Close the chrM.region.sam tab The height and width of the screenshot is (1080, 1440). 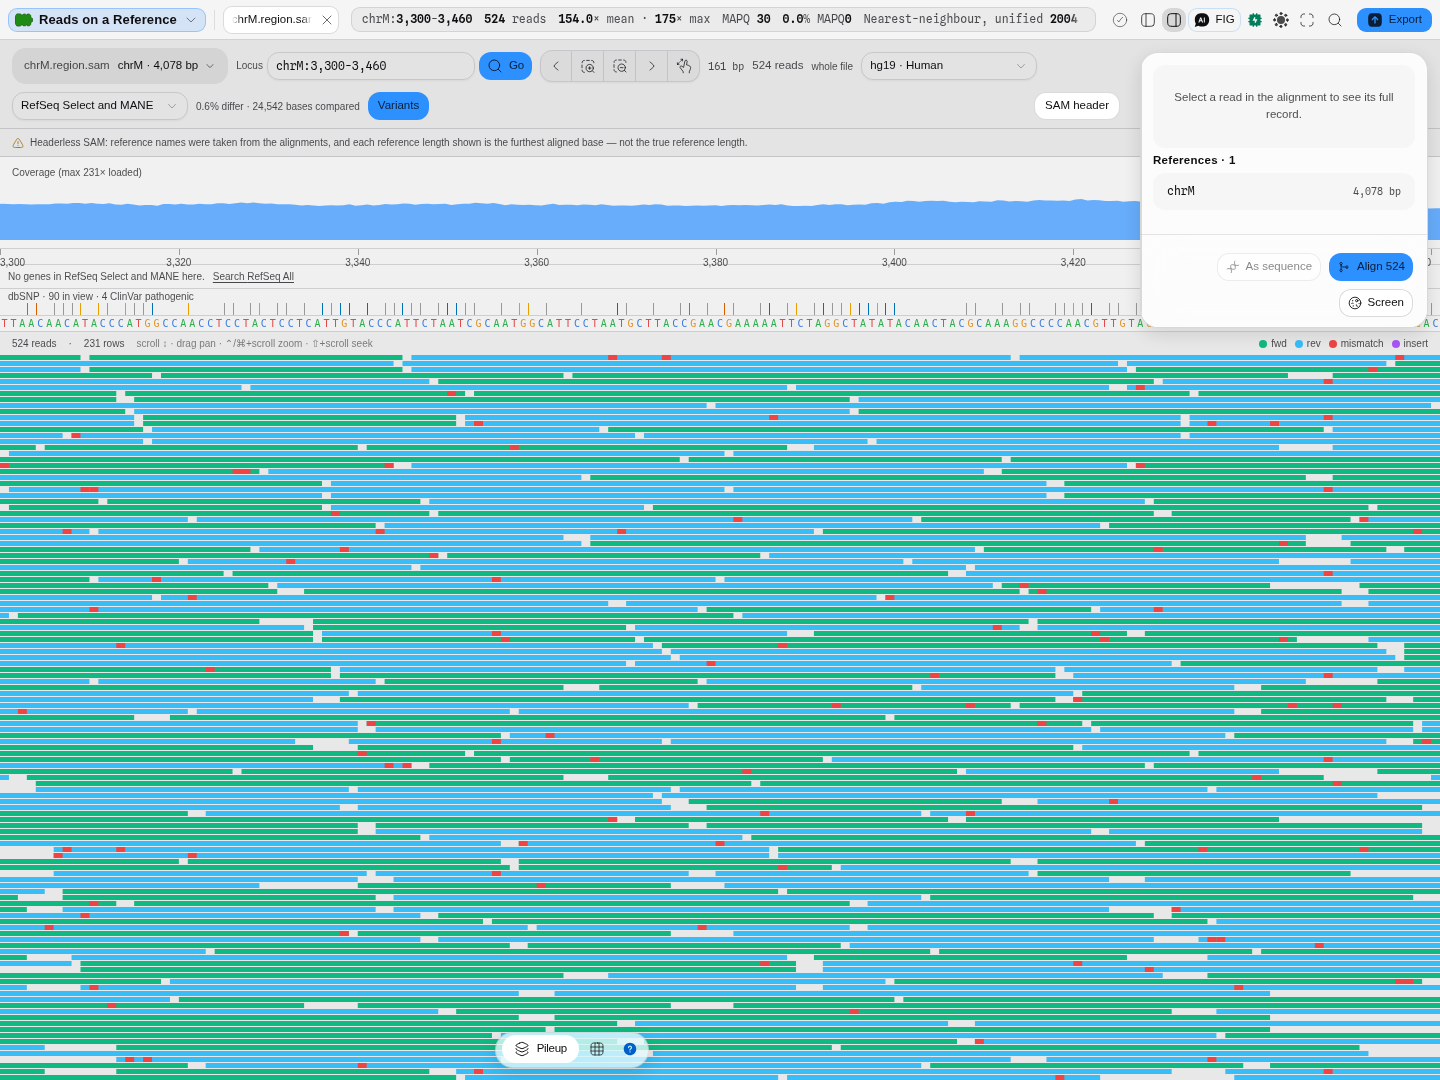pos(327,20)
